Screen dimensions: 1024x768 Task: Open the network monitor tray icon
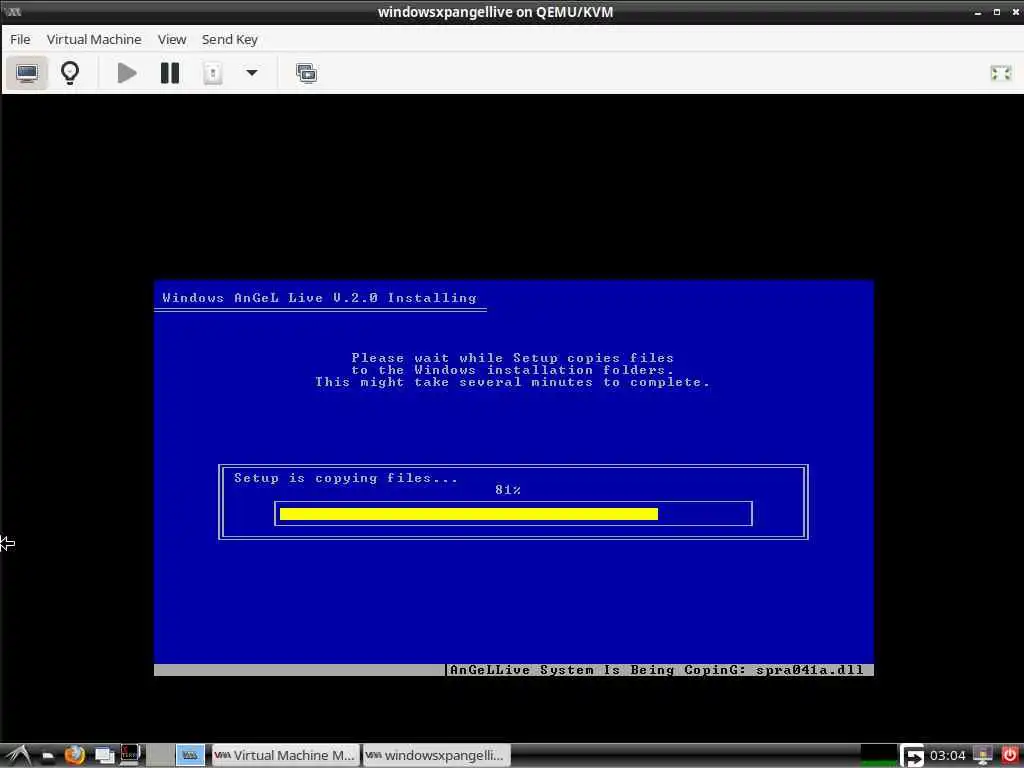[983, 756]
